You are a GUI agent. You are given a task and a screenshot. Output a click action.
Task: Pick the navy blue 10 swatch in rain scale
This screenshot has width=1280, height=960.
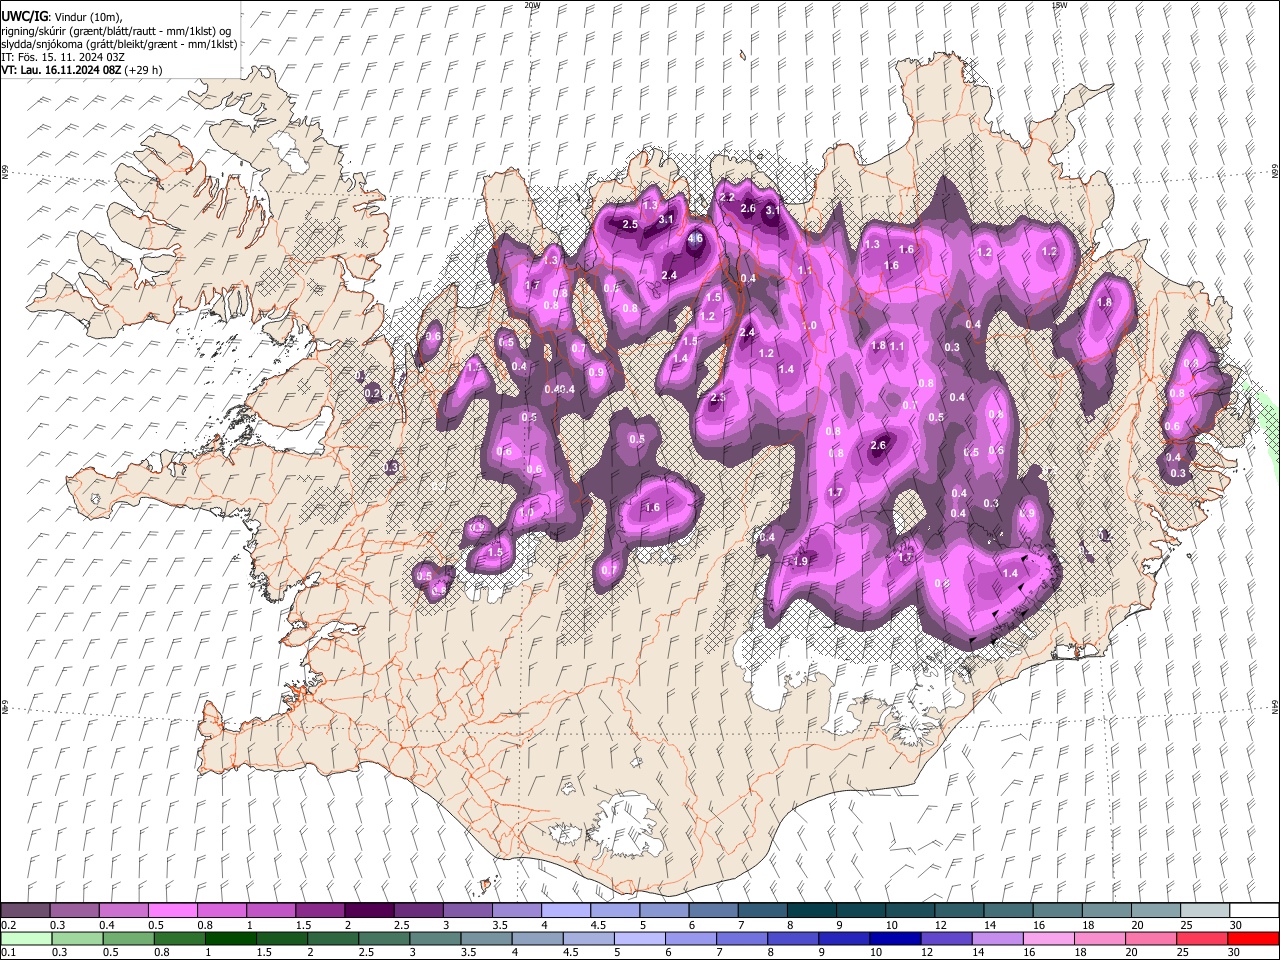tap(894, 938)
